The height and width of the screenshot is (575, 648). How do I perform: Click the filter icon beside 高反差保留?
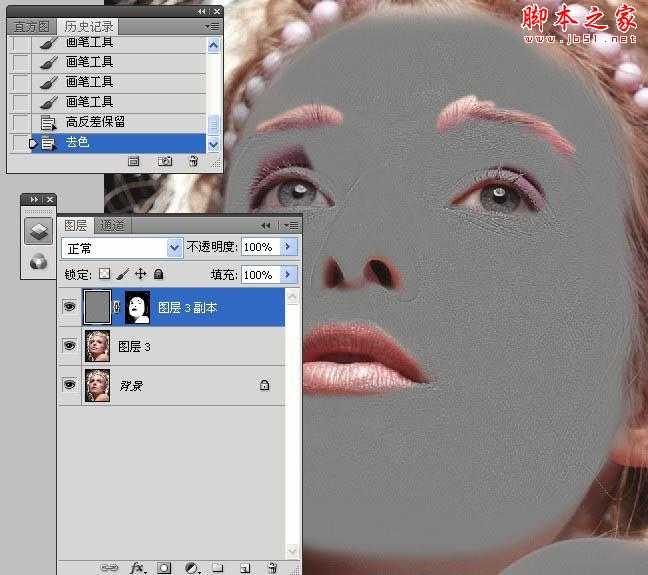pyautogui.click(x=48, y=123)
